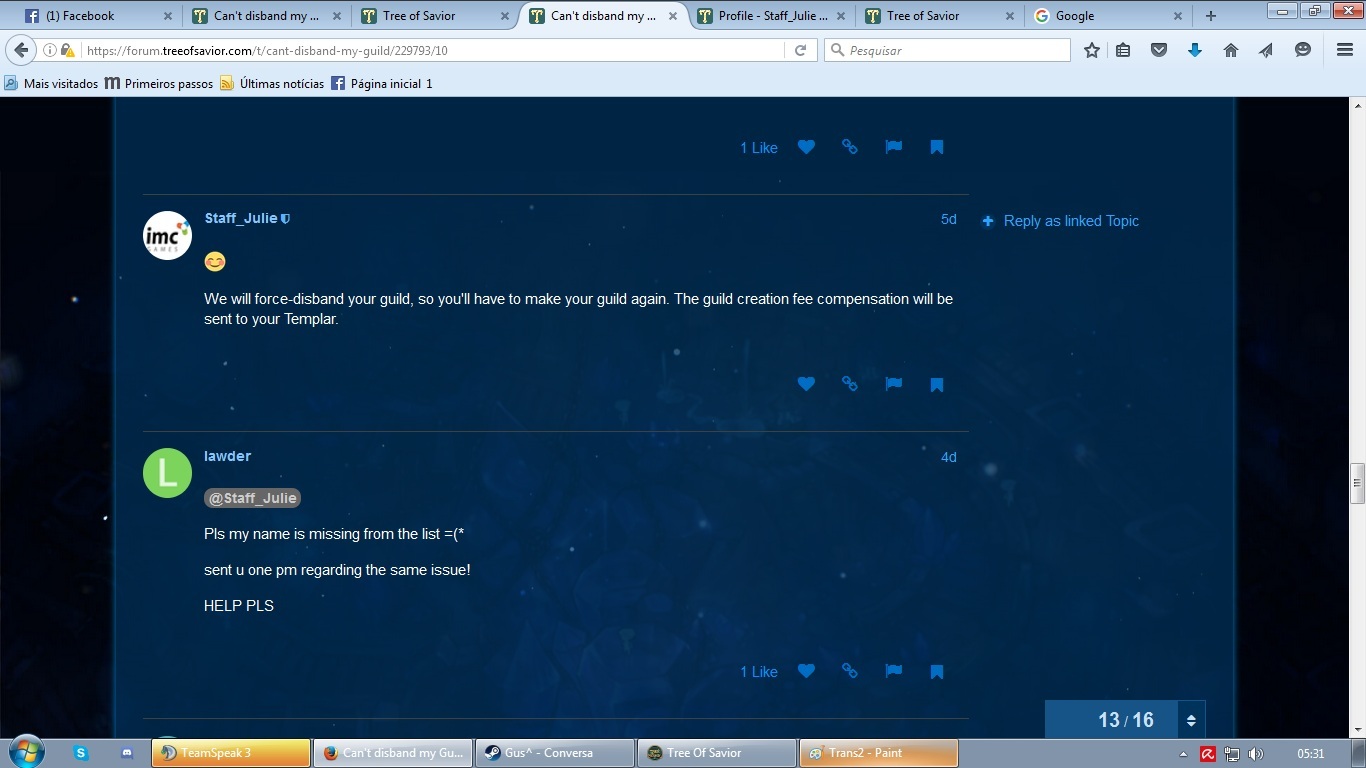Bookmark lawder's post with the bookmark icon
The width and height of the screenshot is (1366, 768).
coord(937,672)
